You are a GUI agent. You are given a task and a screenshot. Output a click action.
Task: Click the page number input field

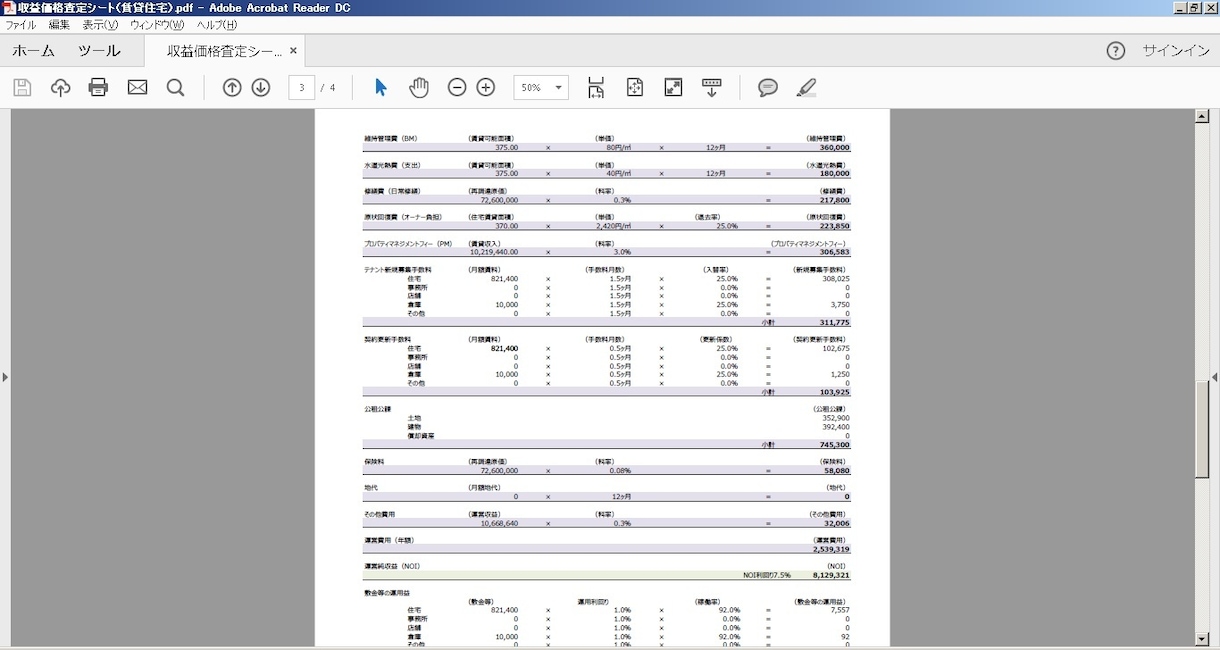302,88
